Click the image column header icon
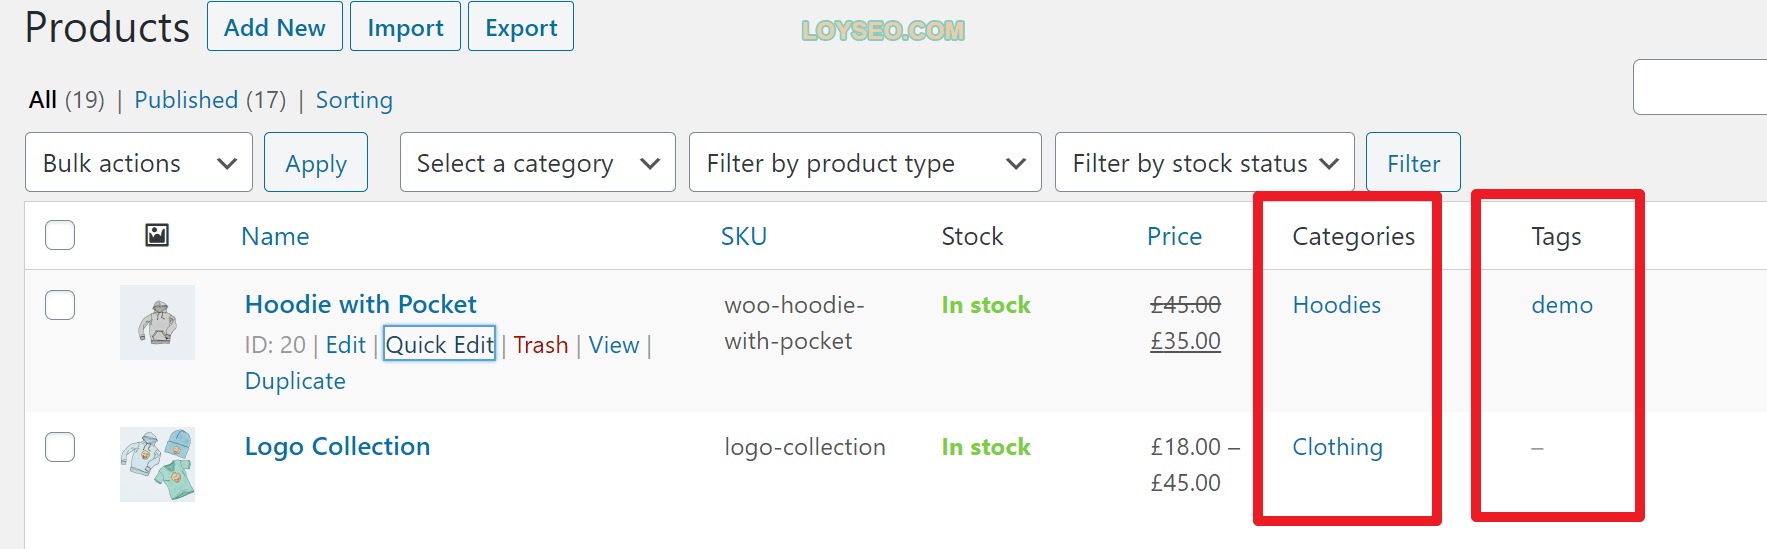1767x549 pixels. pyautogui.click(x=157, y=235)
